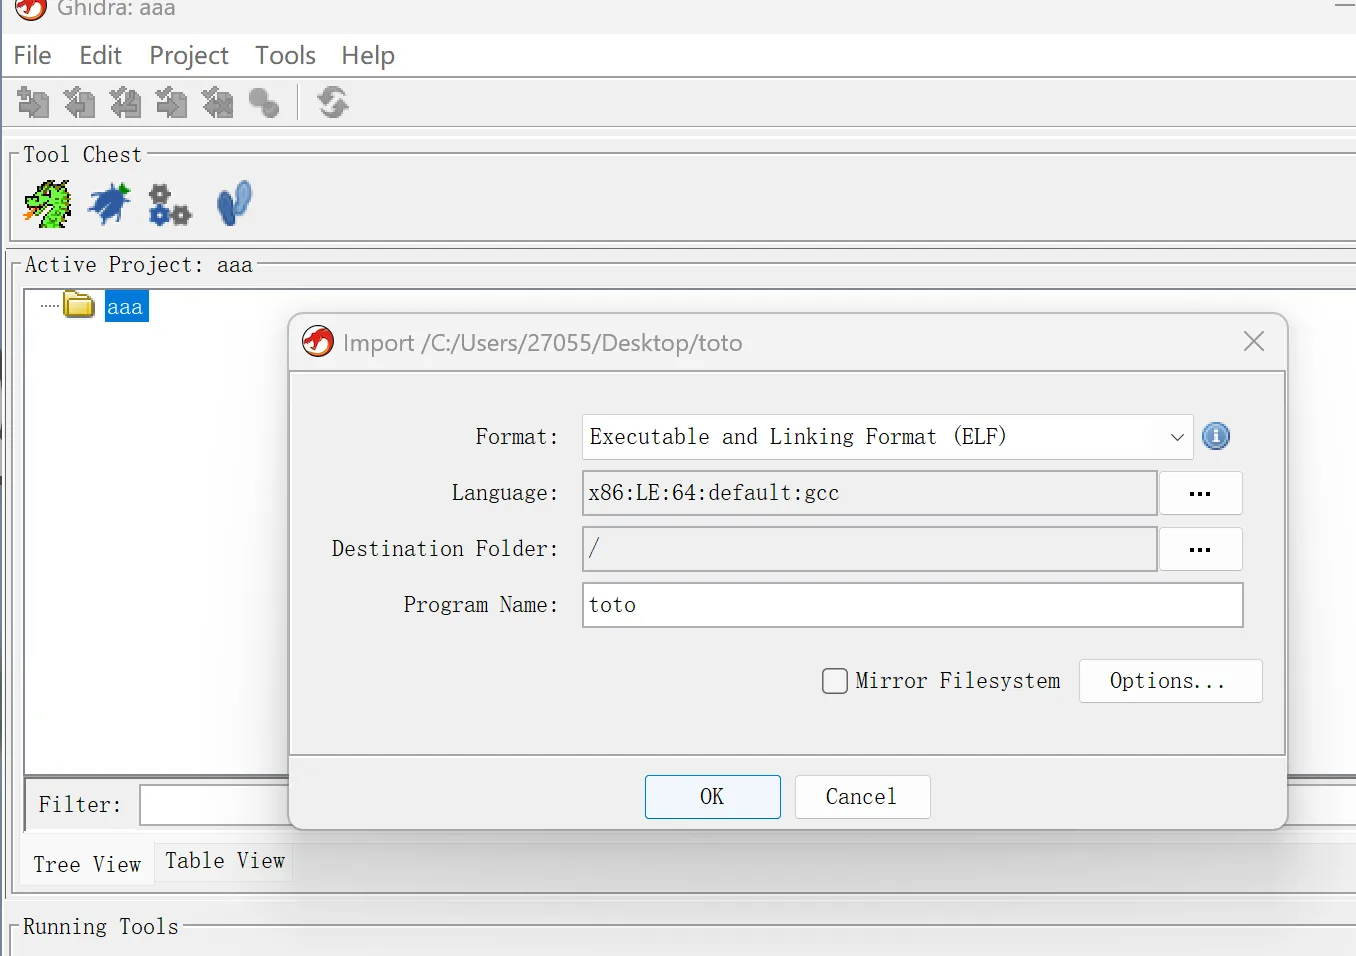Click the Check In File toolbar icon

(x=171, y=102)
